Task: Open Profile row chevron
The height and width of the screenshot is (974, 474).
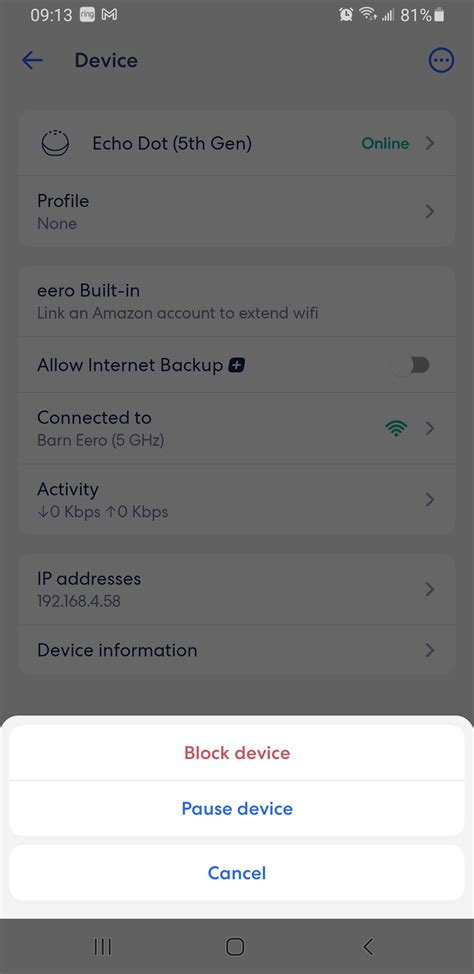Action: click(x=429, y=212)
